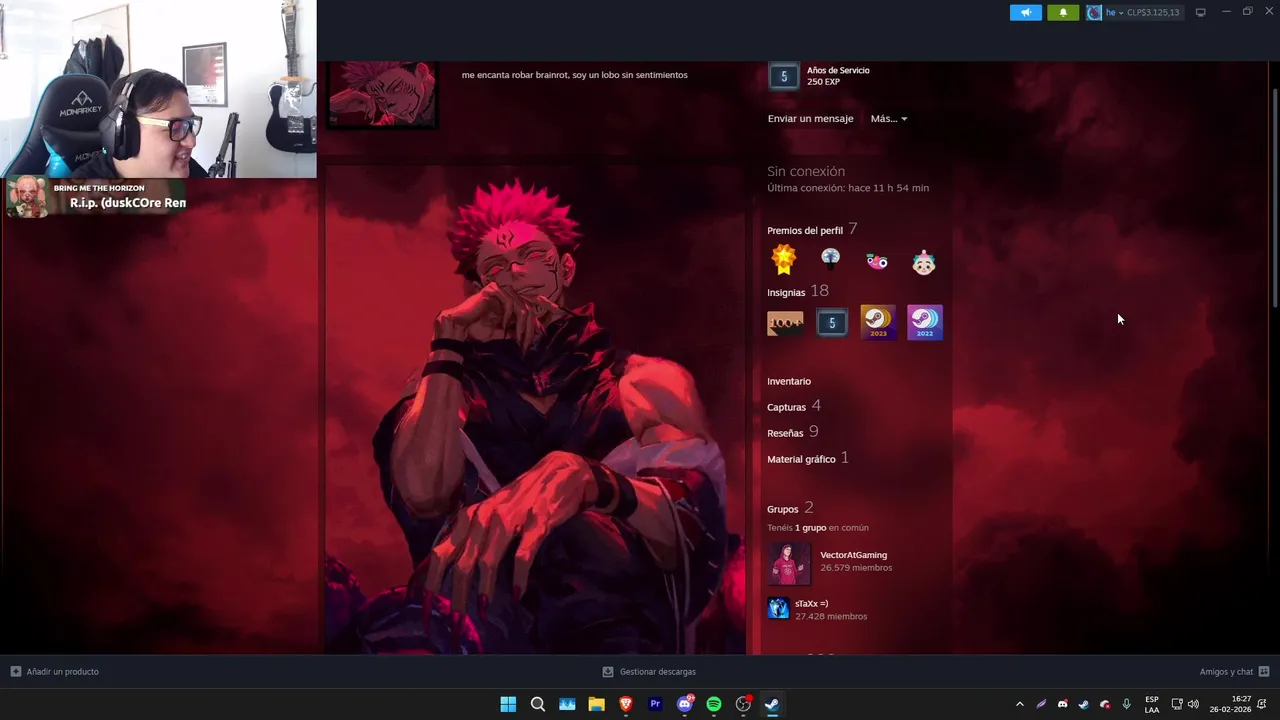Open Spotify from taskbar
The width and height of the screenshot is (1280, 720).
click(714, 704)
